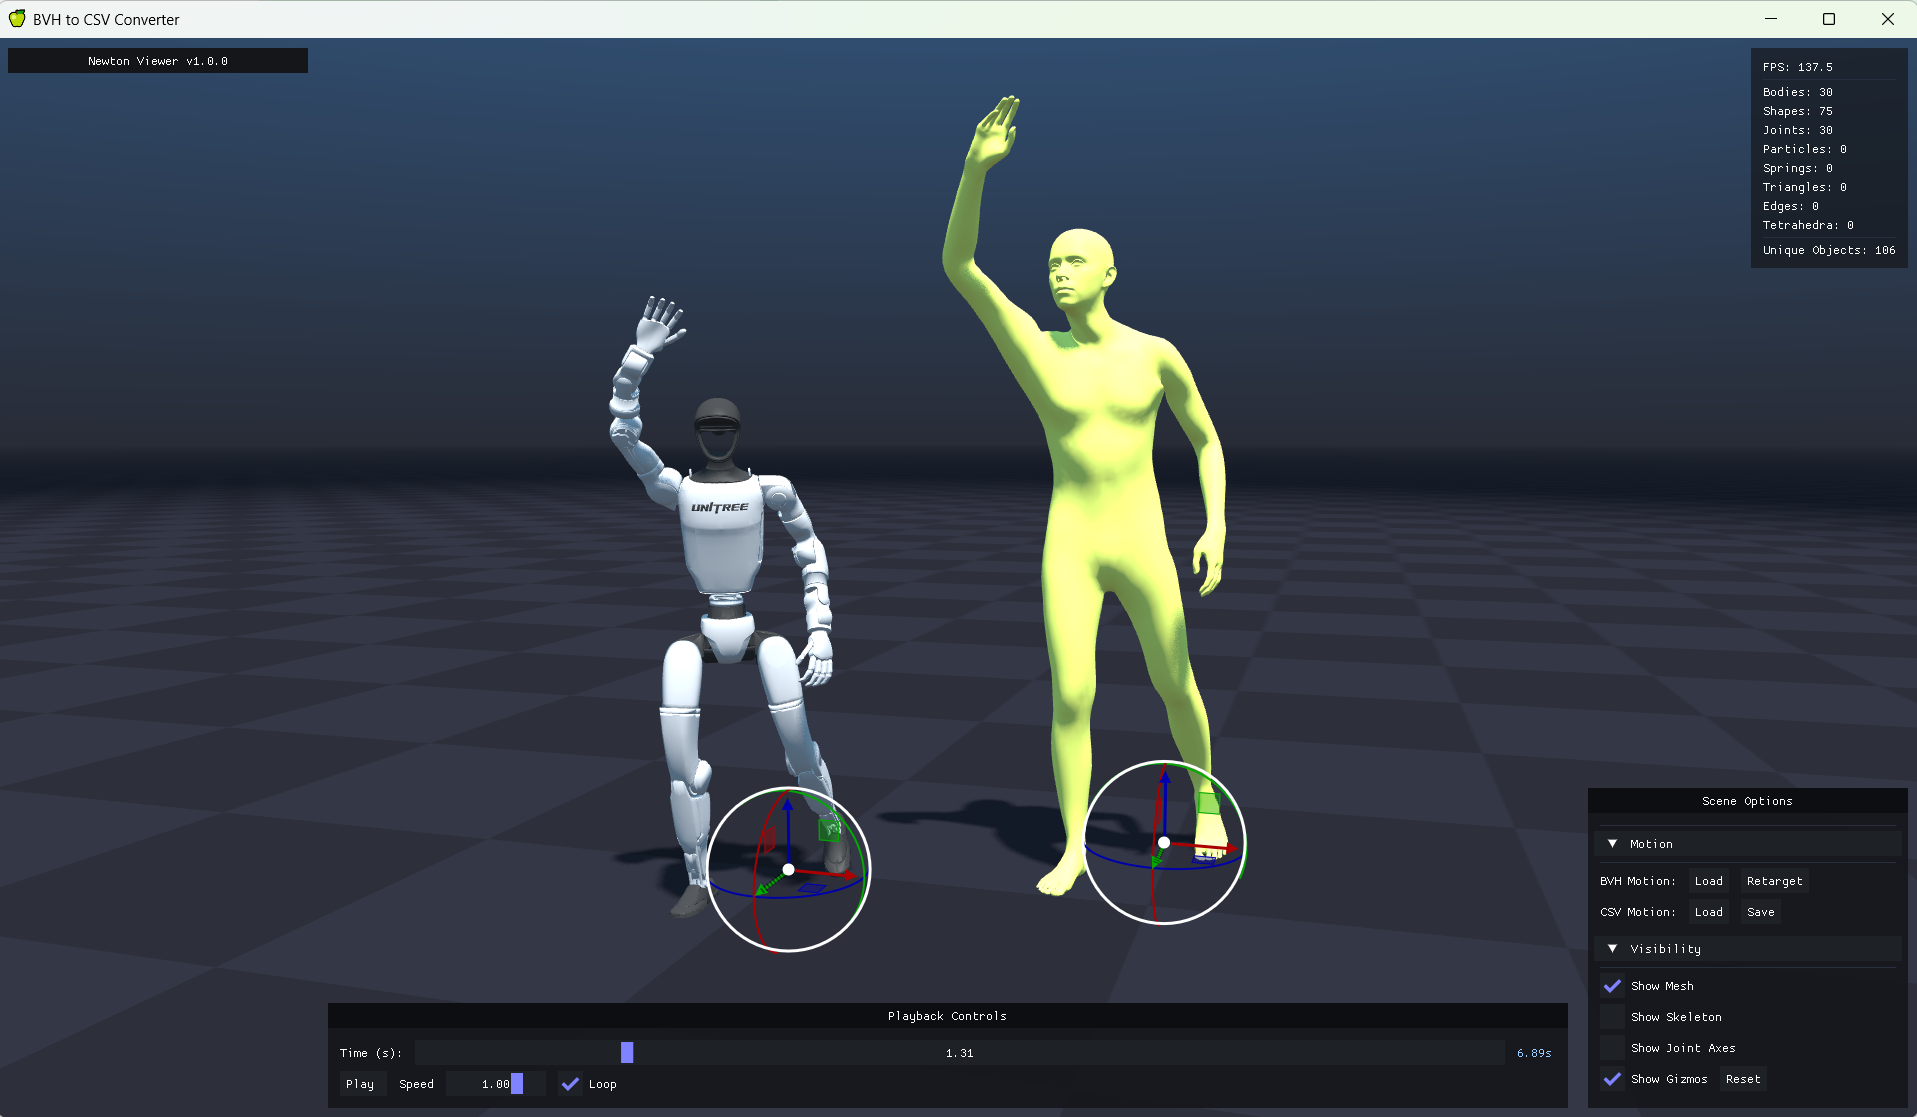Click the UNITREE logo on the robot chest
This screenshot has height=1117, width=1917.
point(720,507)
